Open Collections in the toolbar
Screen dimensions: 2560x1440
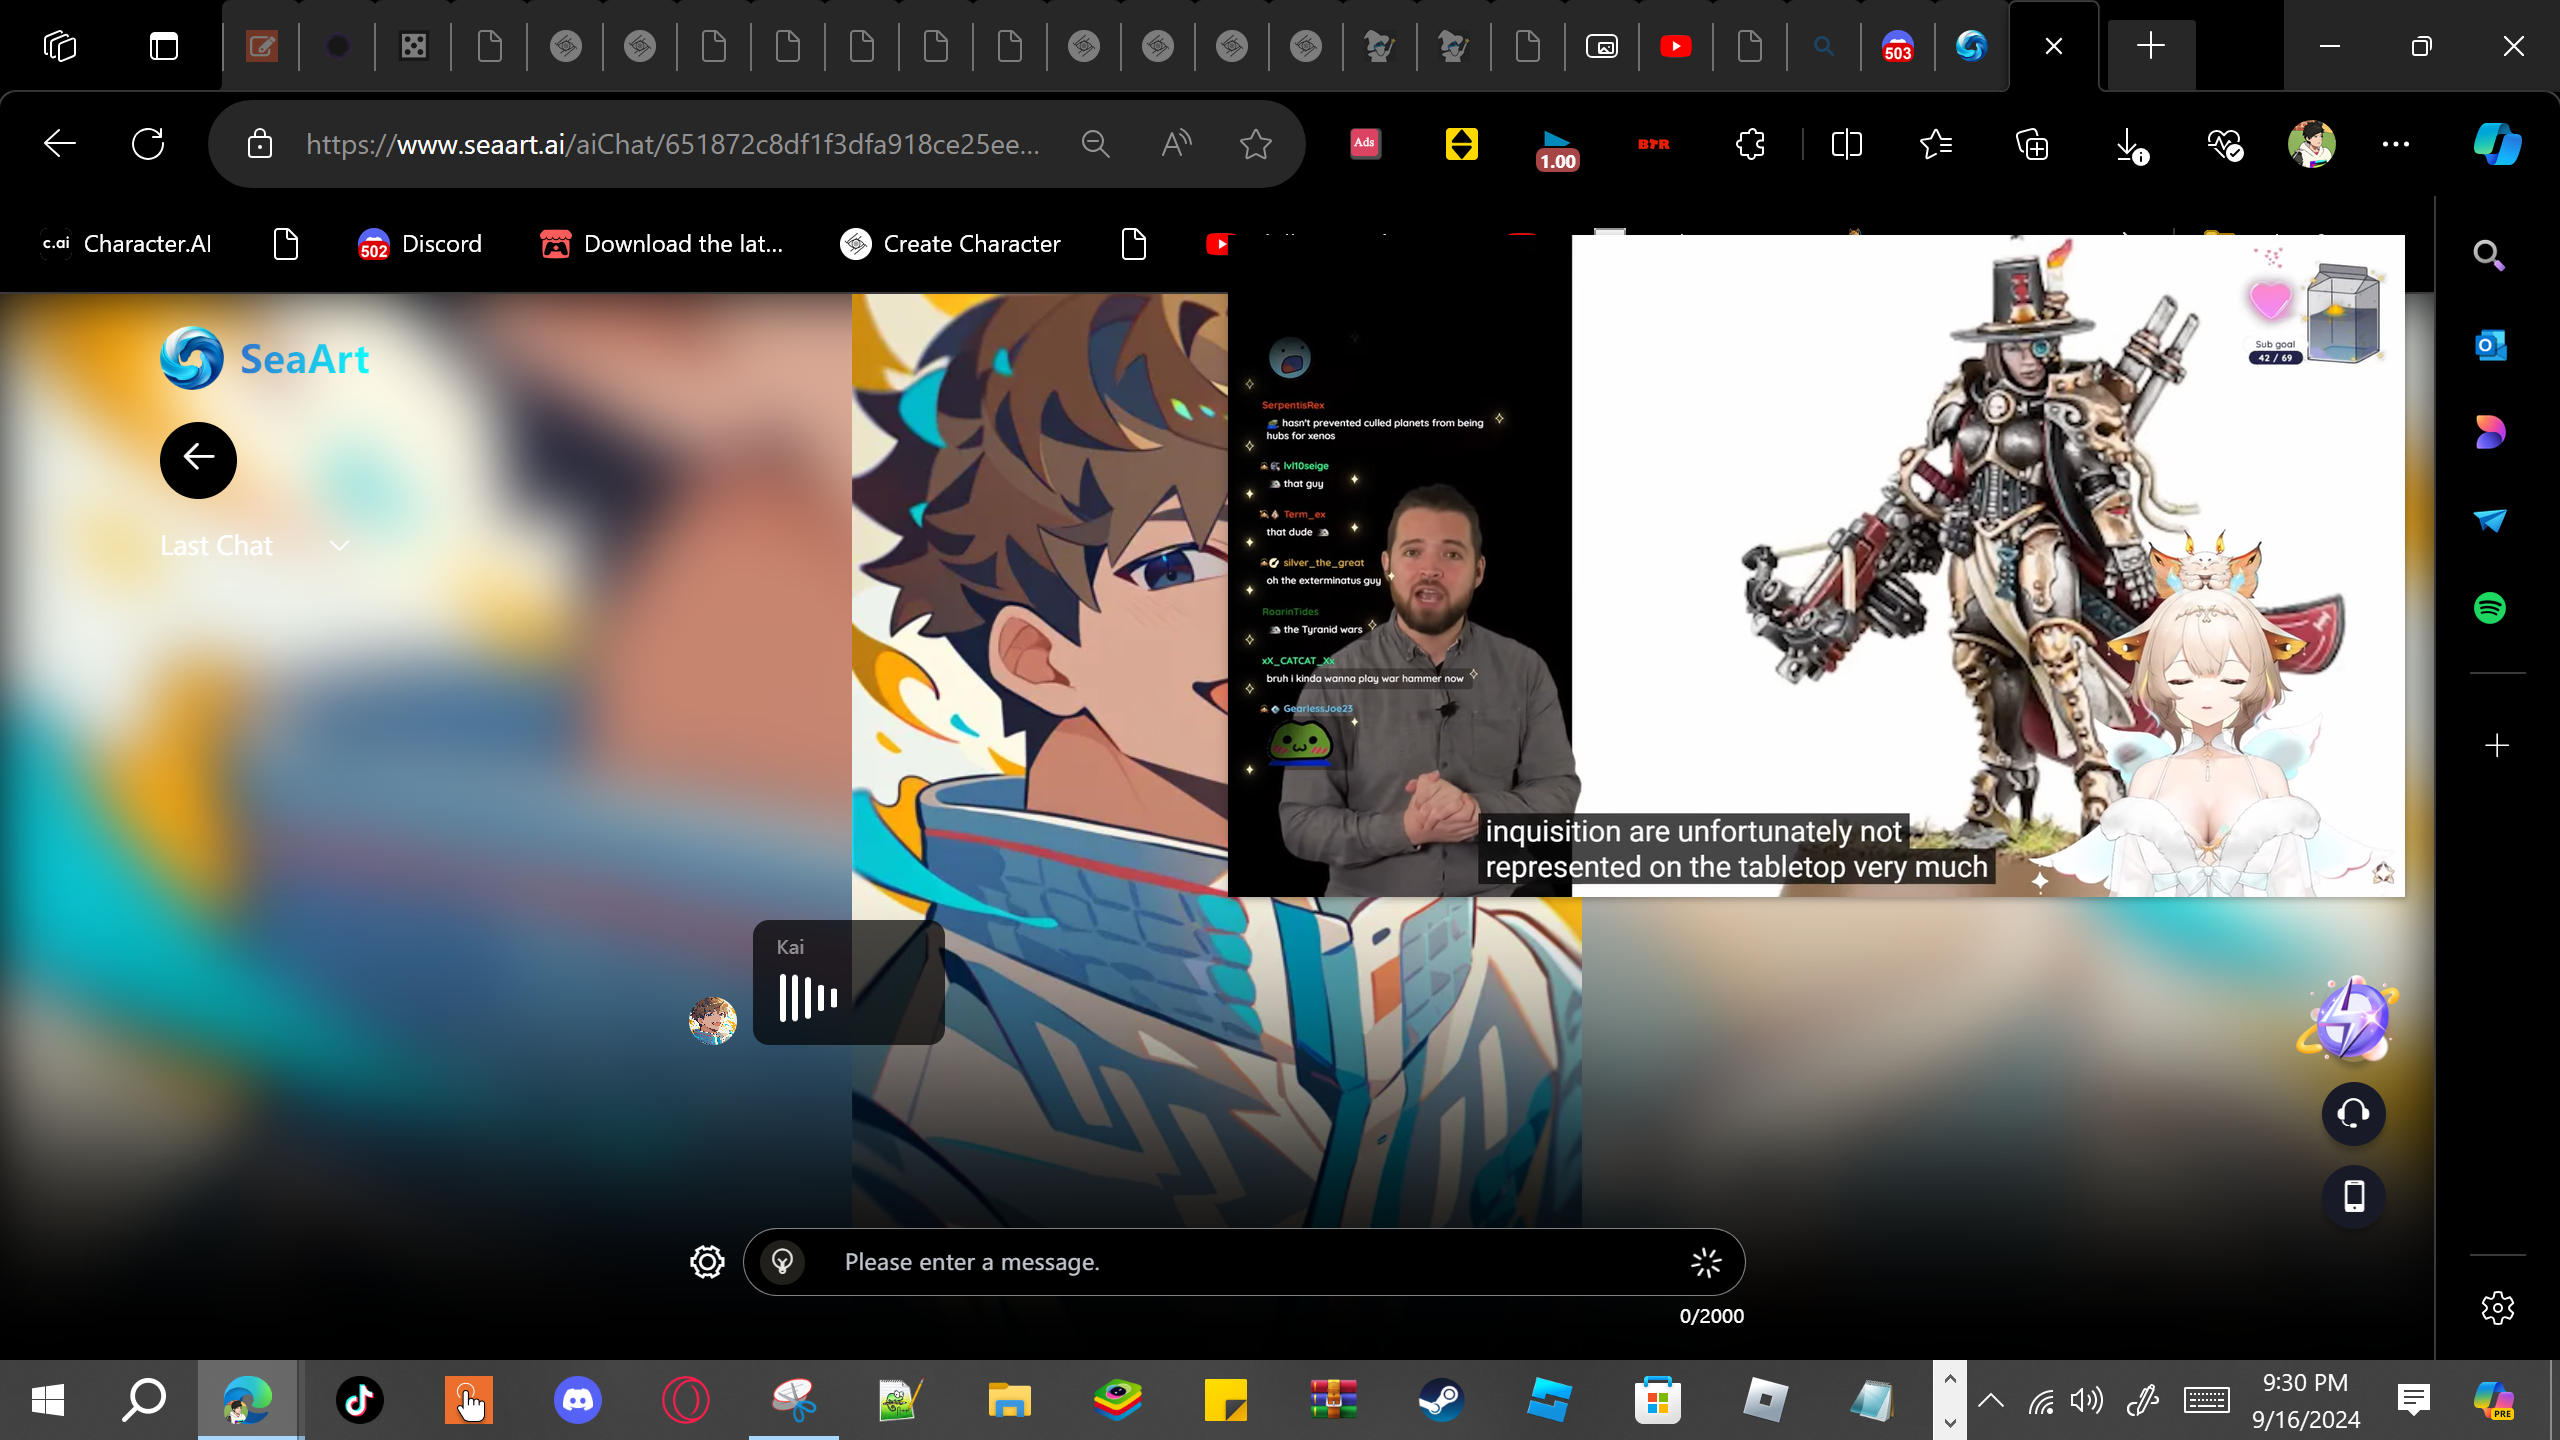point(2031,144)
